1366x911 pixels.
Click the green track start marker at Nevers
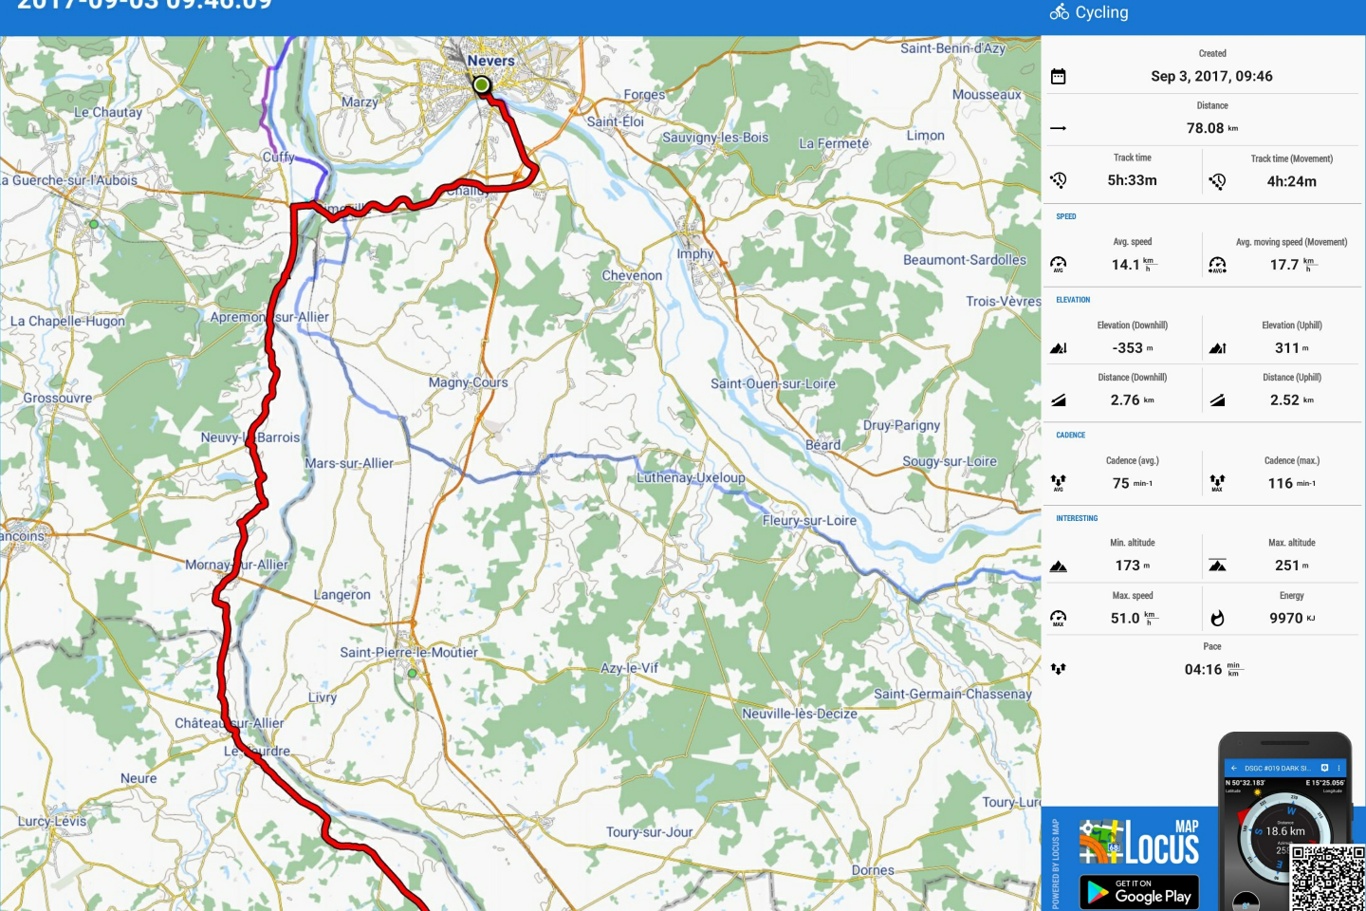point(482,85)
